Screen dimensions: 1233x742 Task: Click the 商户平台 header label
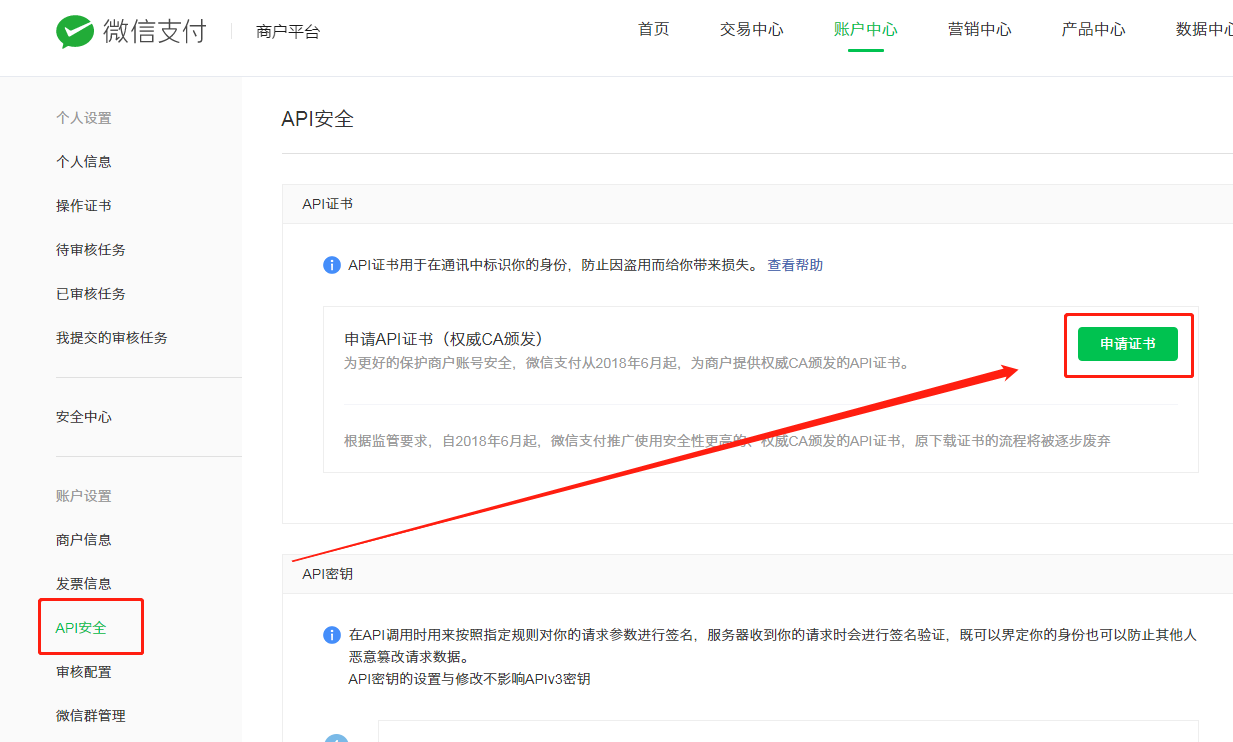pyautogui.click(x=288, y=32)
